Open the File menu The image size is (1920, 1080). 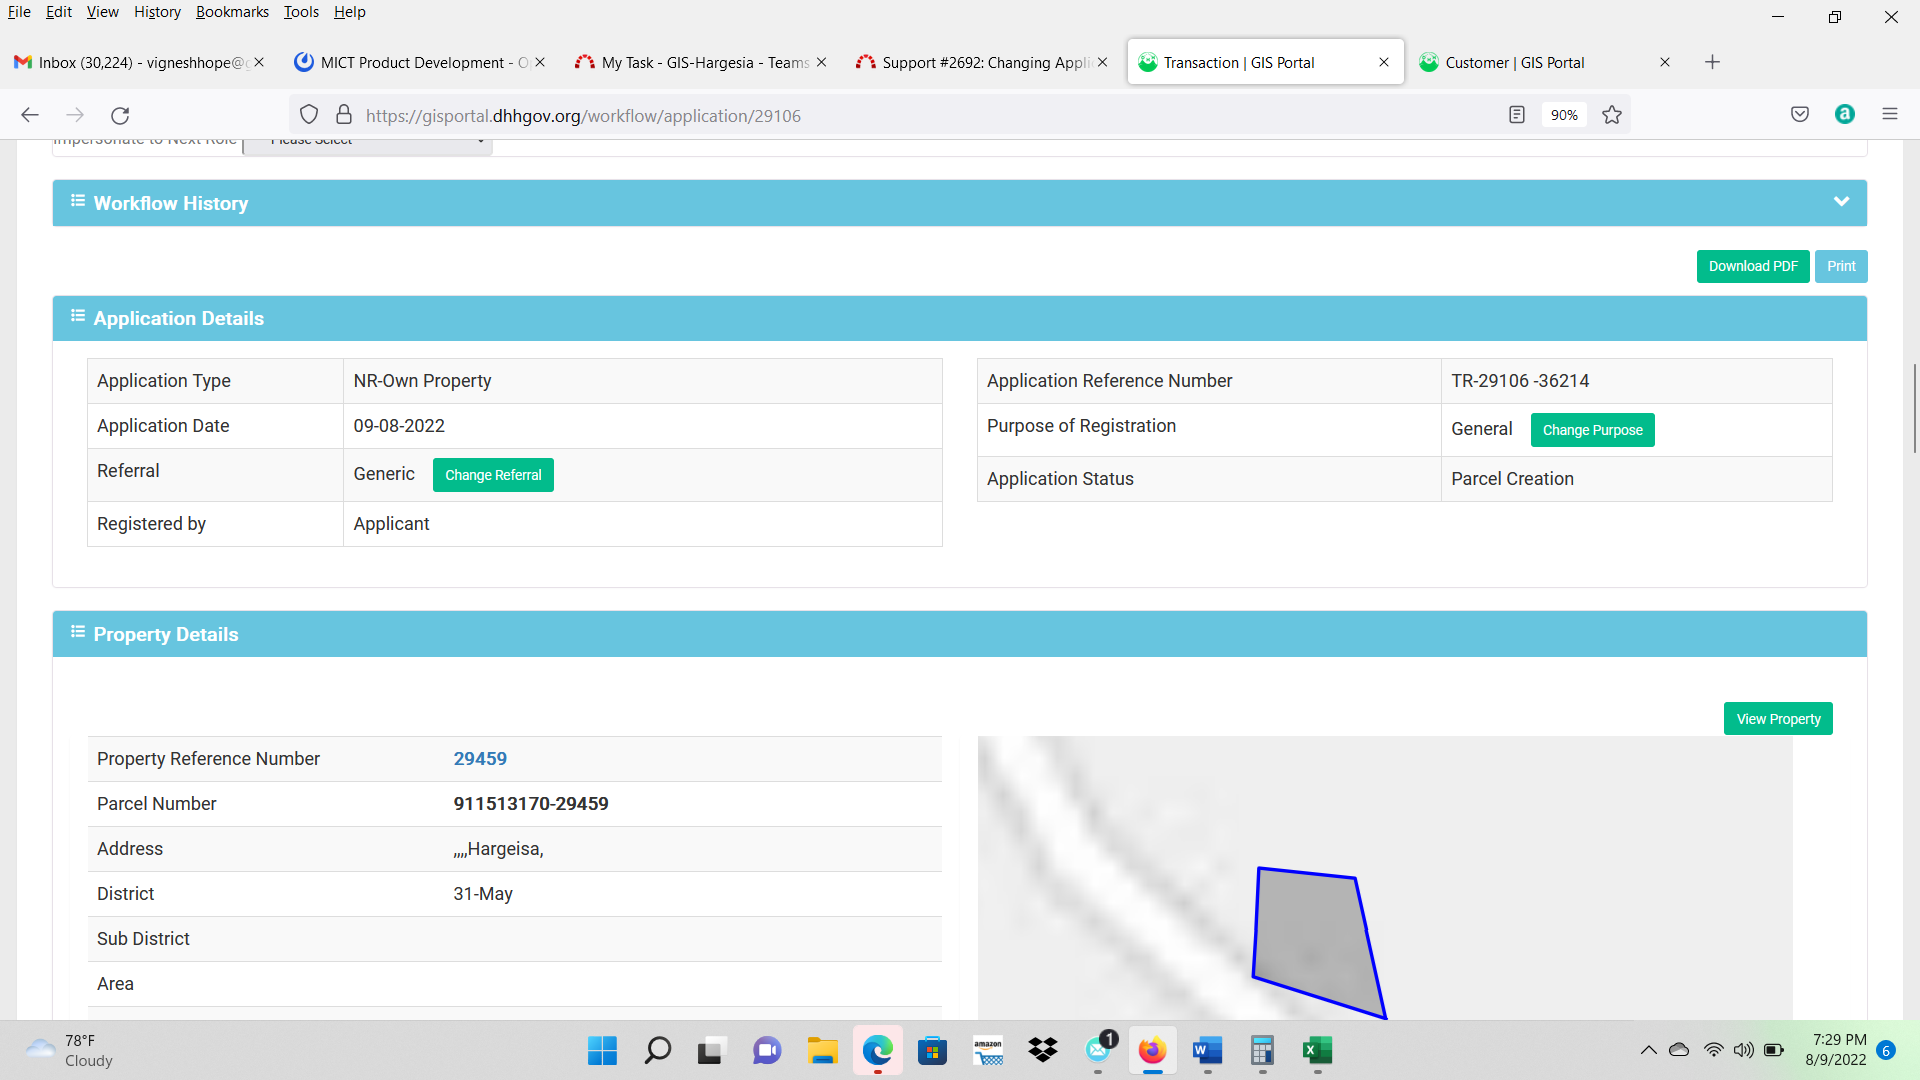coord(19,12)
